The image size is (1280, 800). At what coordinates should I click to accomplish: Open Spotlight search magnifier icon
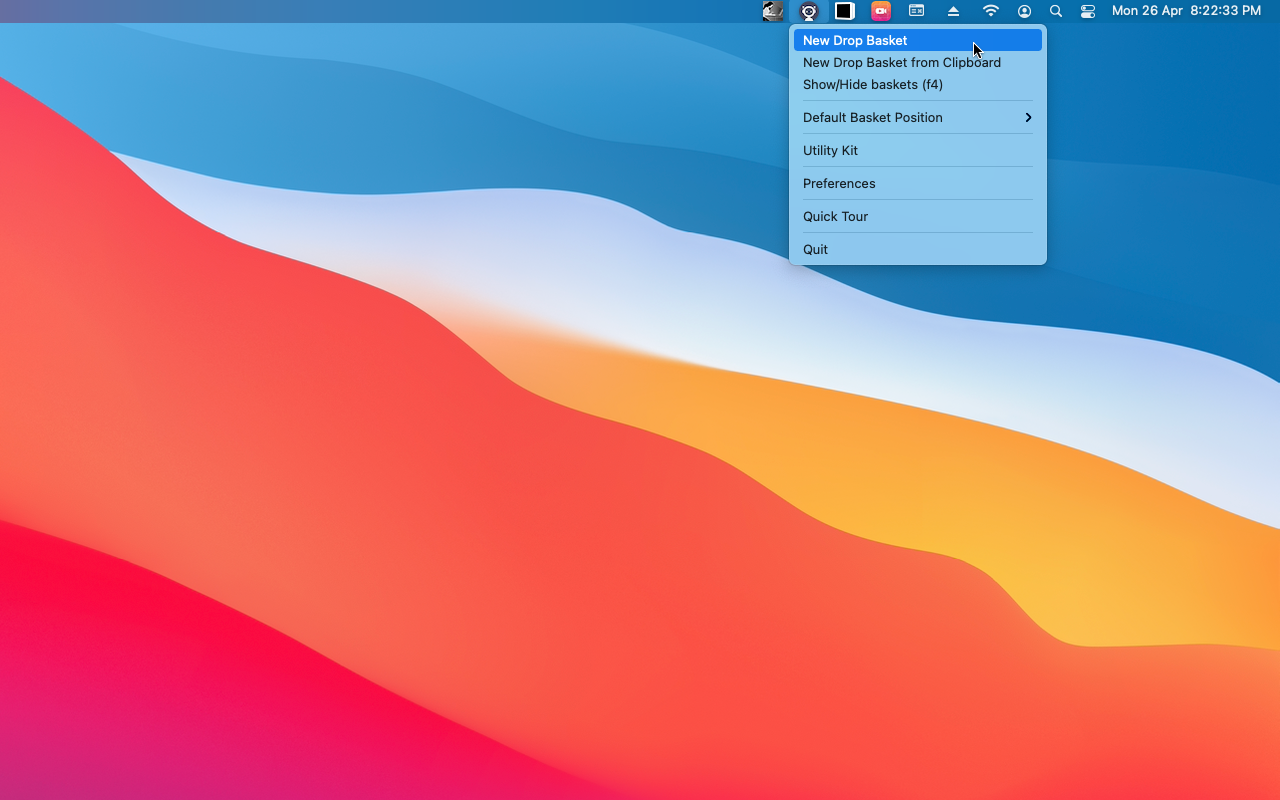point(1056,11)
